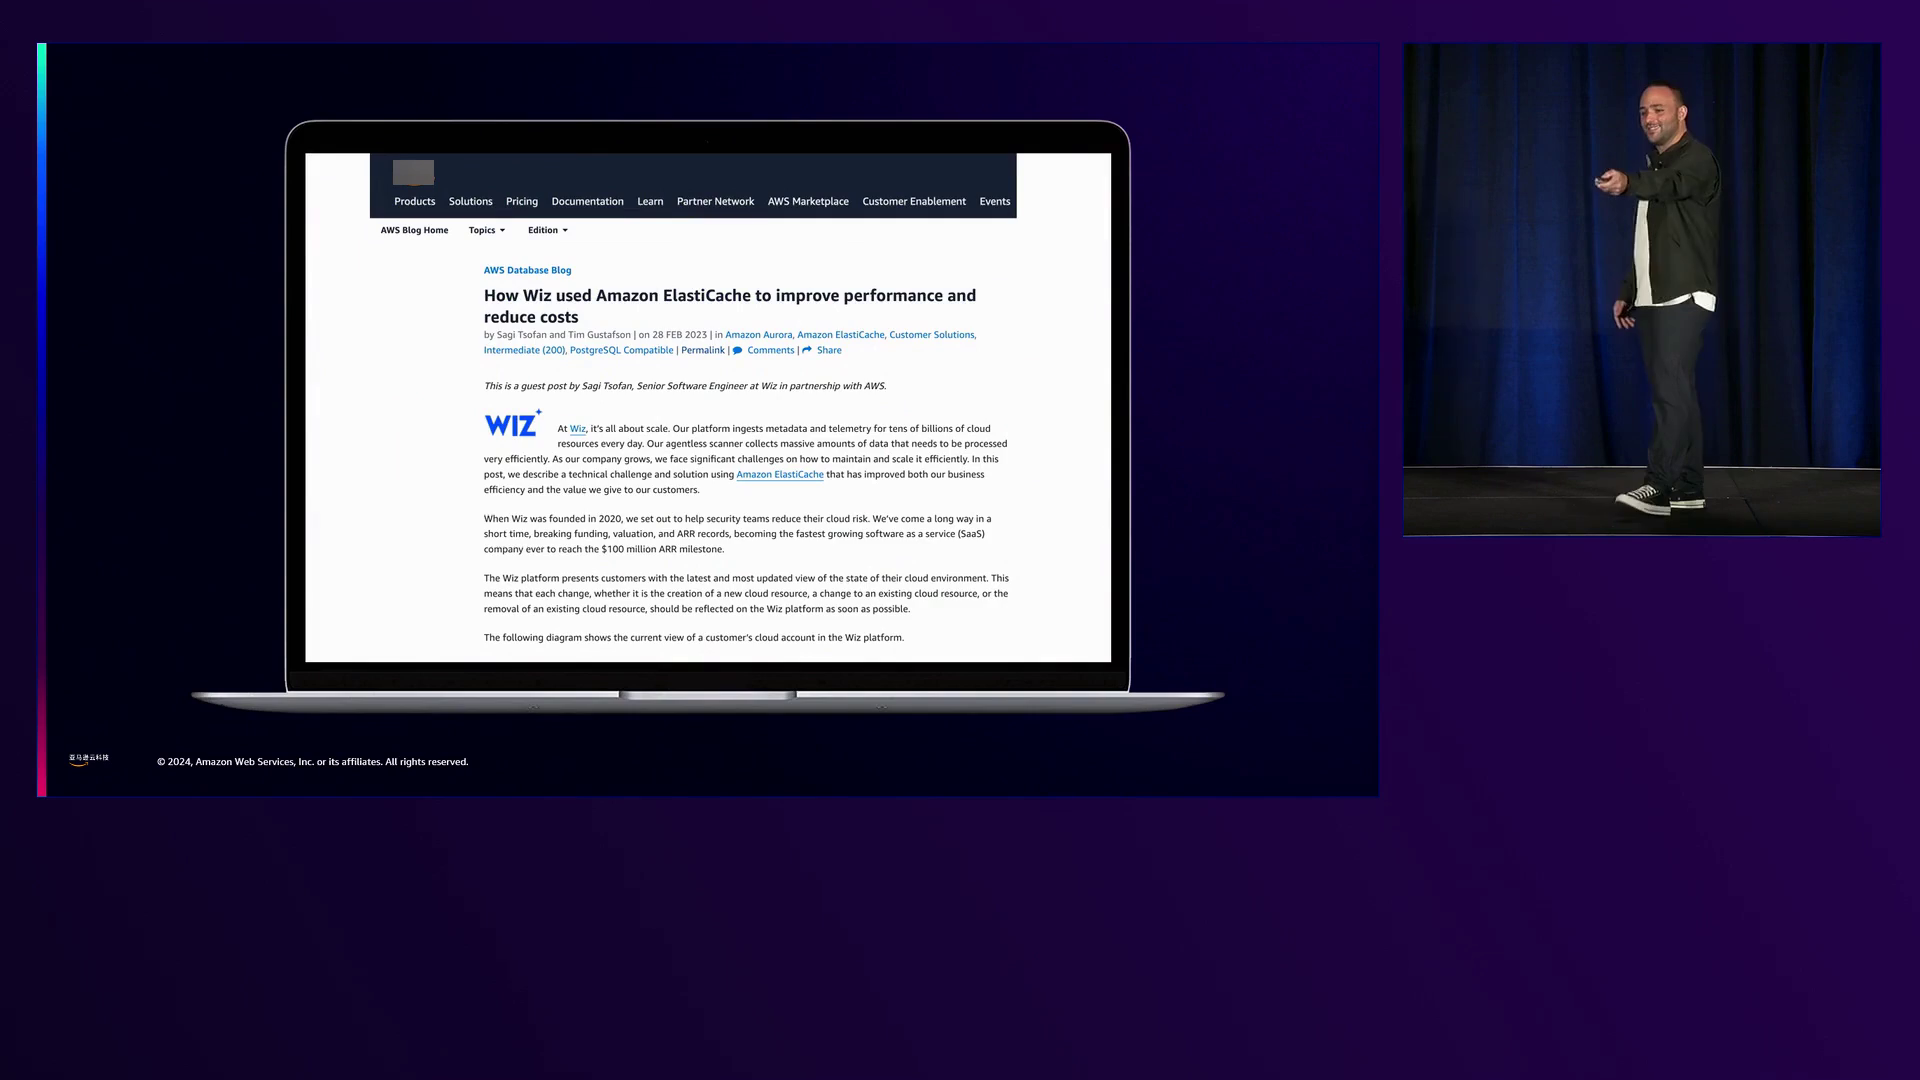Click the Share link
The height and width of the screenshot is (1080, 1920).
point(829,350)
